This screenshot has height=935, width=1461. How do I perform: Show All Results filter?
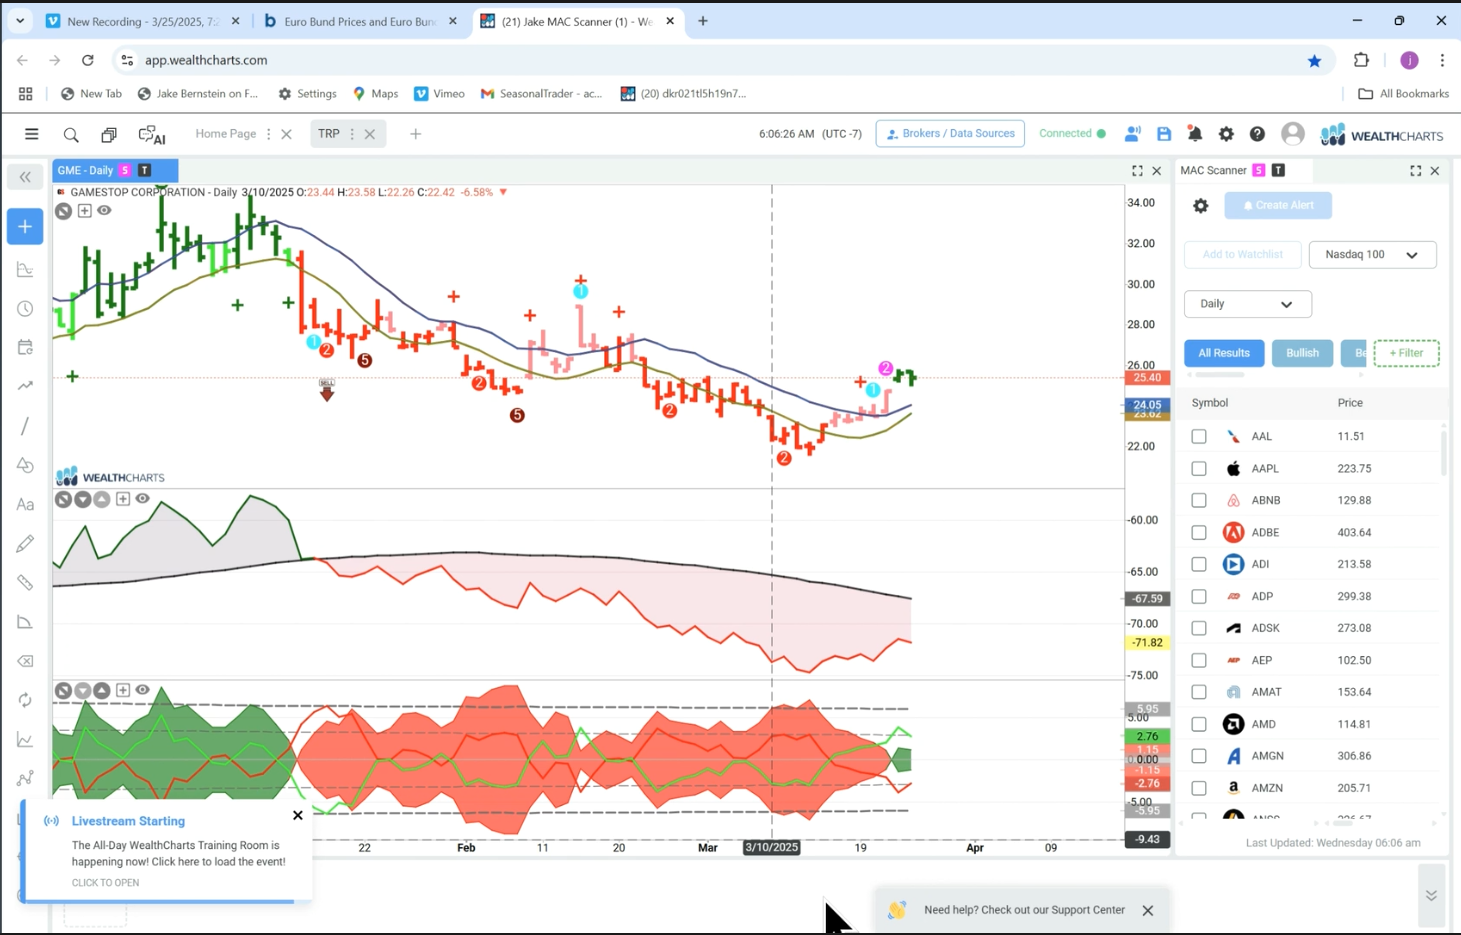(x=1224, y=353)
